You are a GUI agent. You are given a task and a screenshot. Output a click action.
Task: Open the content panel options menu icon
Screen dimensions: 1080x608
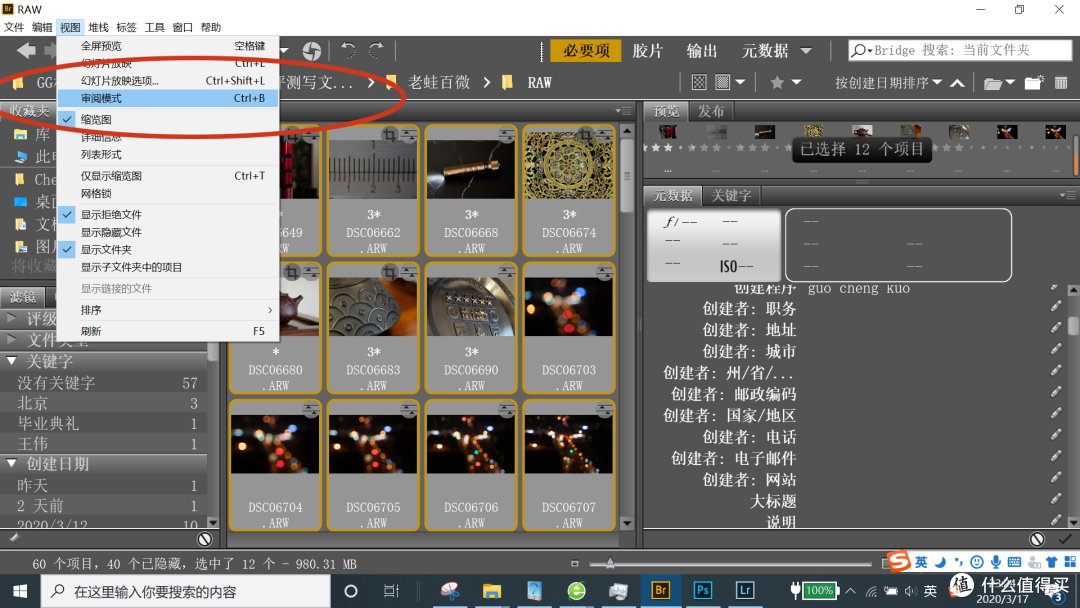(623, 111)
